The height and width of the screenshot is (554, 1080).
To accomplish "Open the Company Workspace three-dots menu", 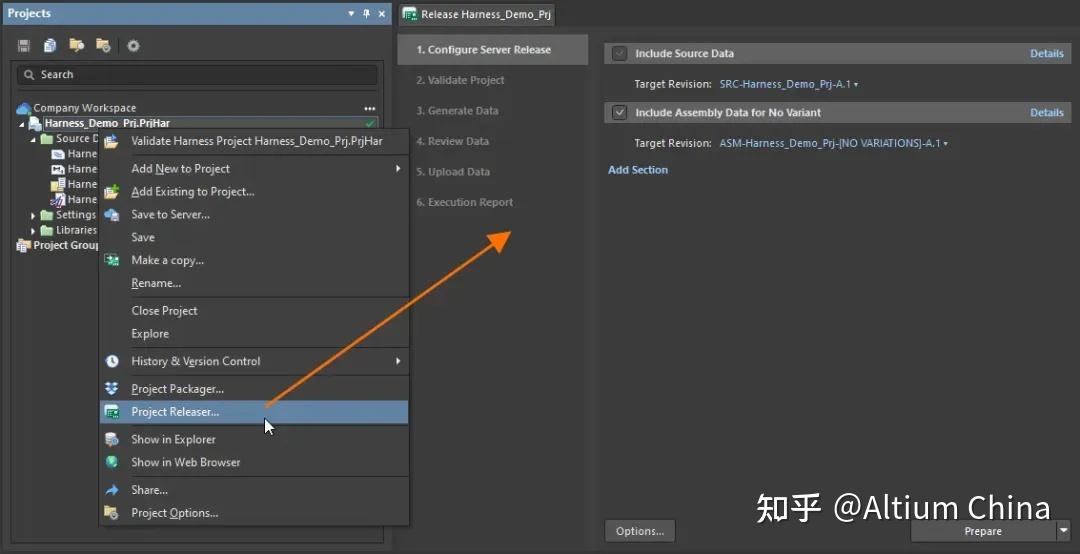I will [x=370, y=109].
